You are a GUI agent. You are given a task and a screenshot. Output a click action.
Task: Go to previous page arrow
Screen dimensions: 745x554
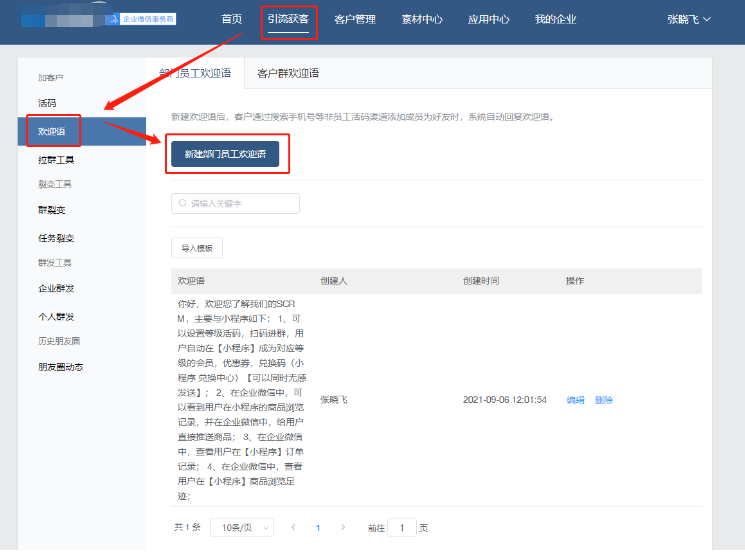293,527
